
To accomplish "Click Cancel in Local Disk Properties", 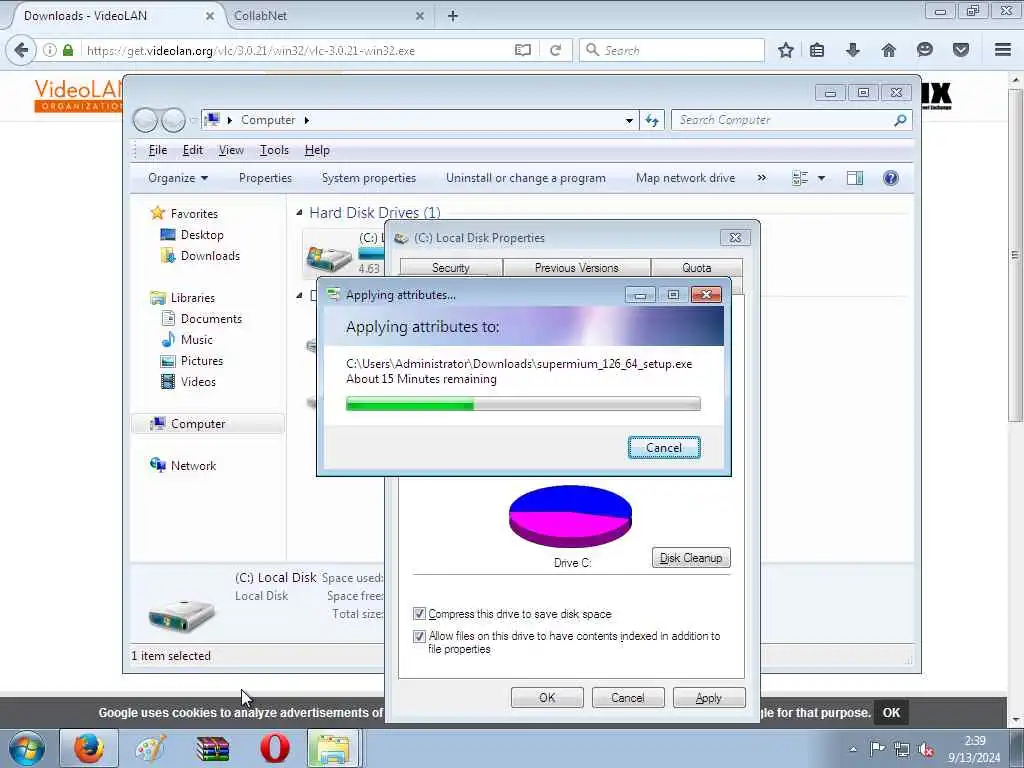I will click(x=628, y=697).
